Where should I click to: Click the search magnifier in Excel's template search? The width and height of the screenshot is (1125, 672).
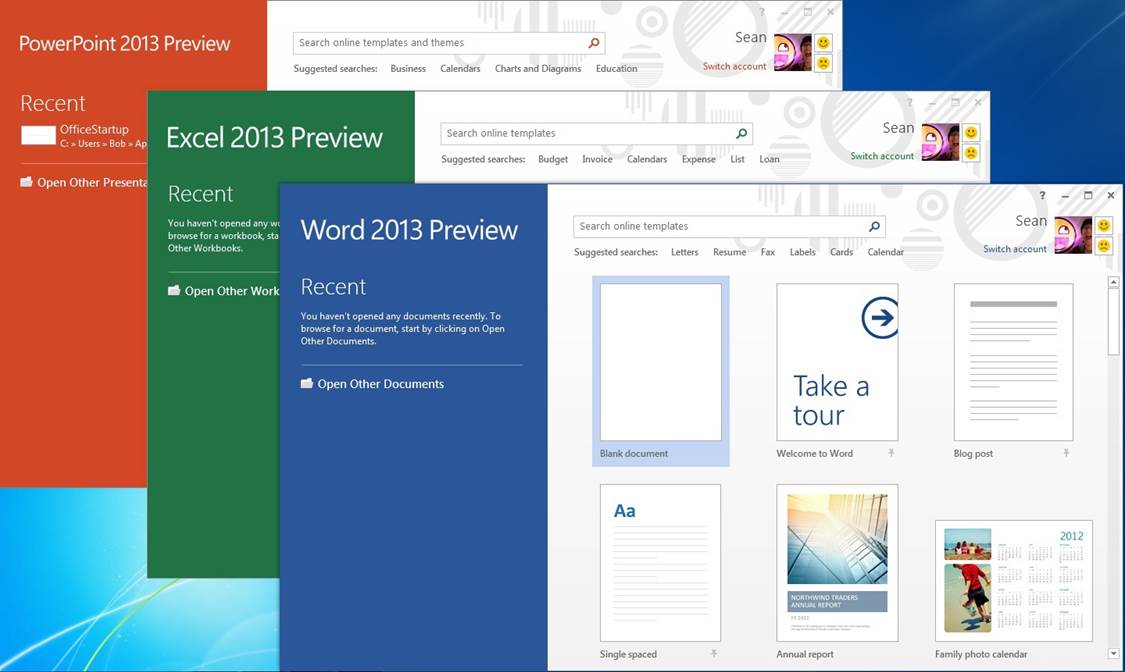pos(741,134)
